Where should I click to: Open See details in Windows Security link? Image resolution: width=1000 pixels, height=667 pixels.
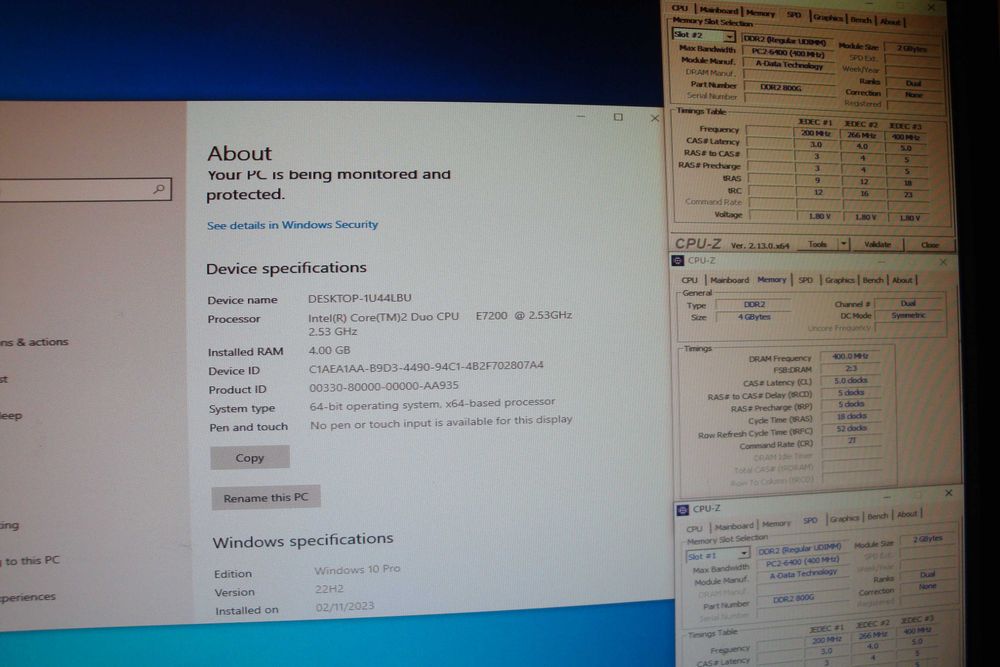(292, 224)
